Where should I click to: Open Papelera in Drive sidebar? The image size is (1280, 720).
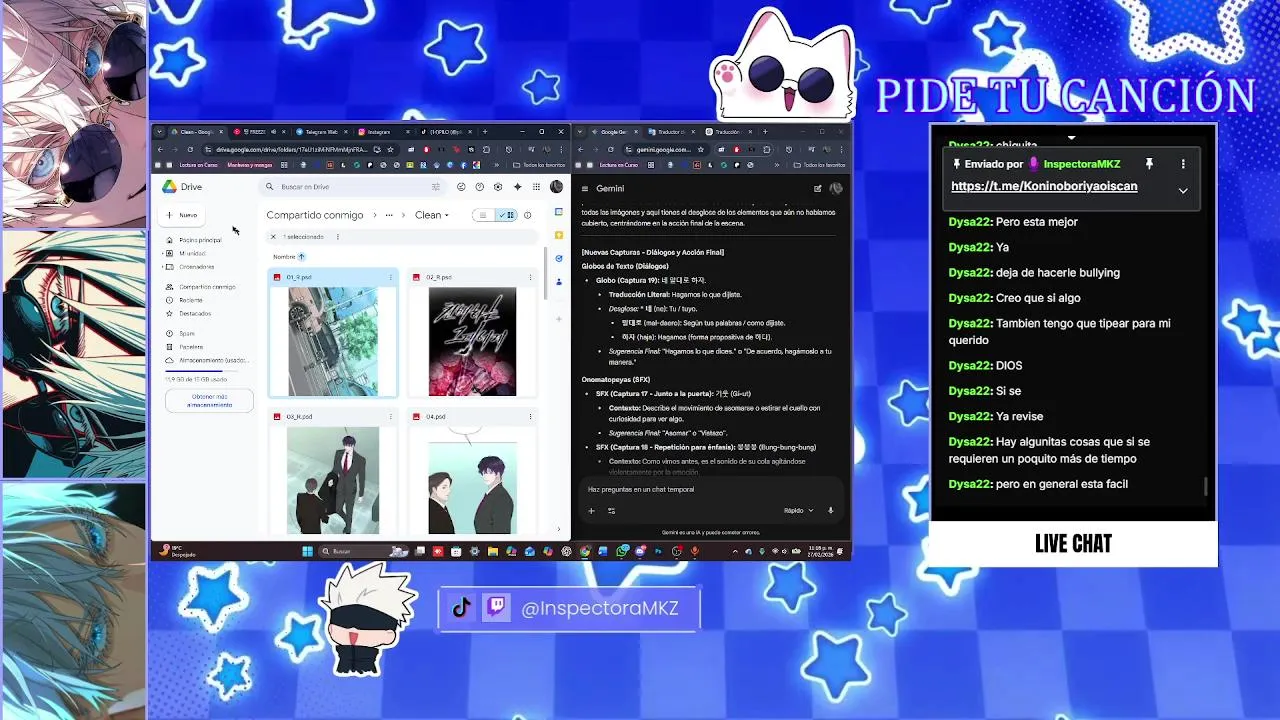coord(190,347)
